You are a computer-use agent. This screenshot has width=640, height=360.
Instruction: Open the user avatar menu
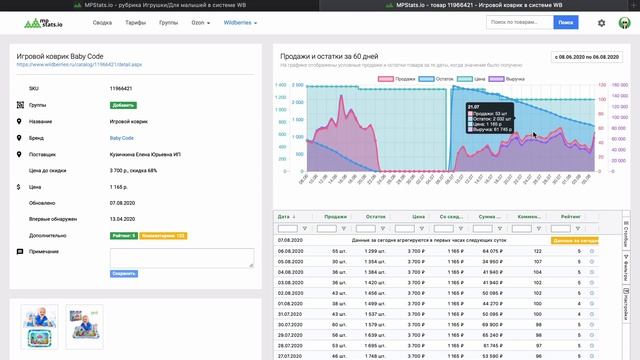point(624,23)
